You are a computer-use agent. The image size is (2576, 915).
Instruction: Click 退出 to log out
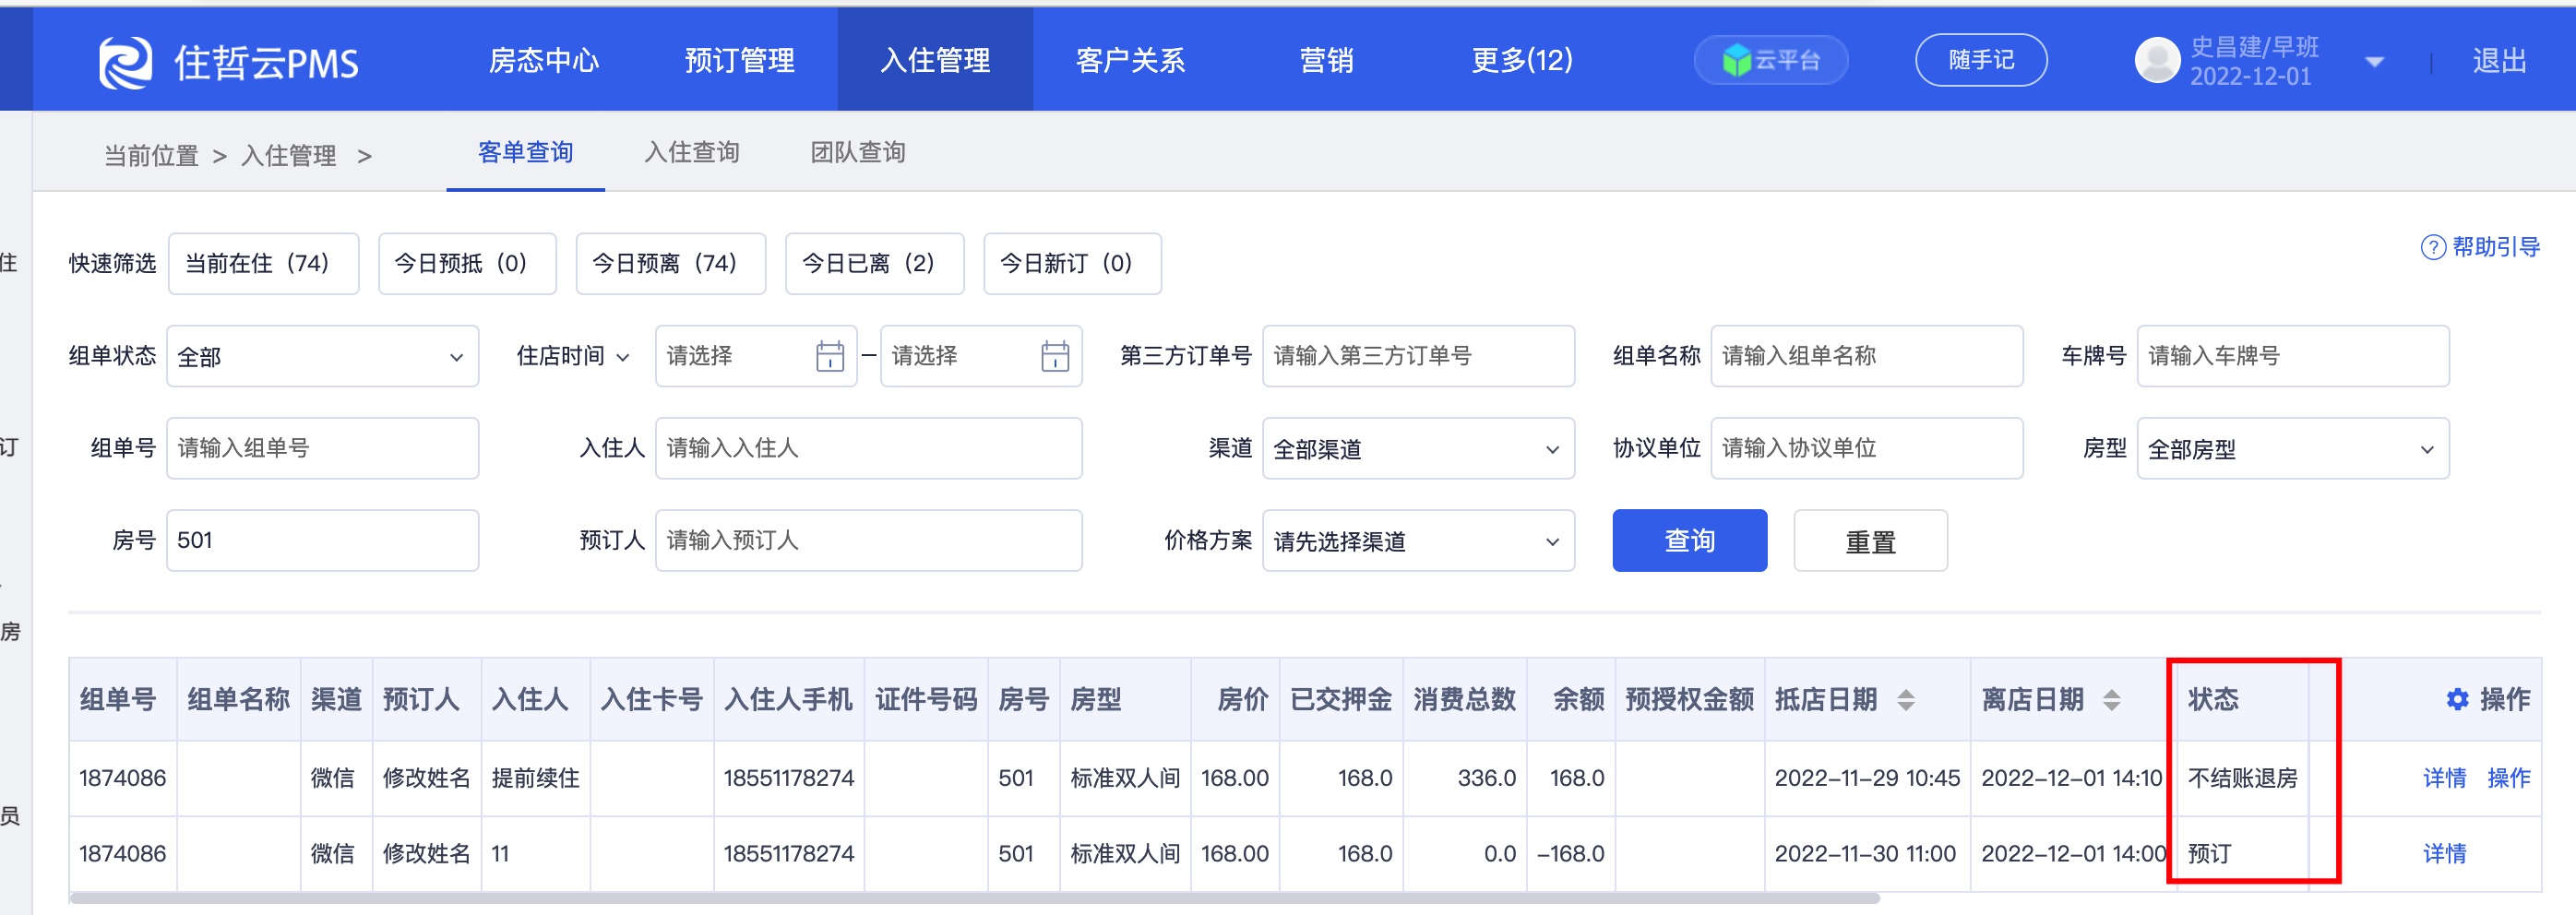pos(2499,61)
